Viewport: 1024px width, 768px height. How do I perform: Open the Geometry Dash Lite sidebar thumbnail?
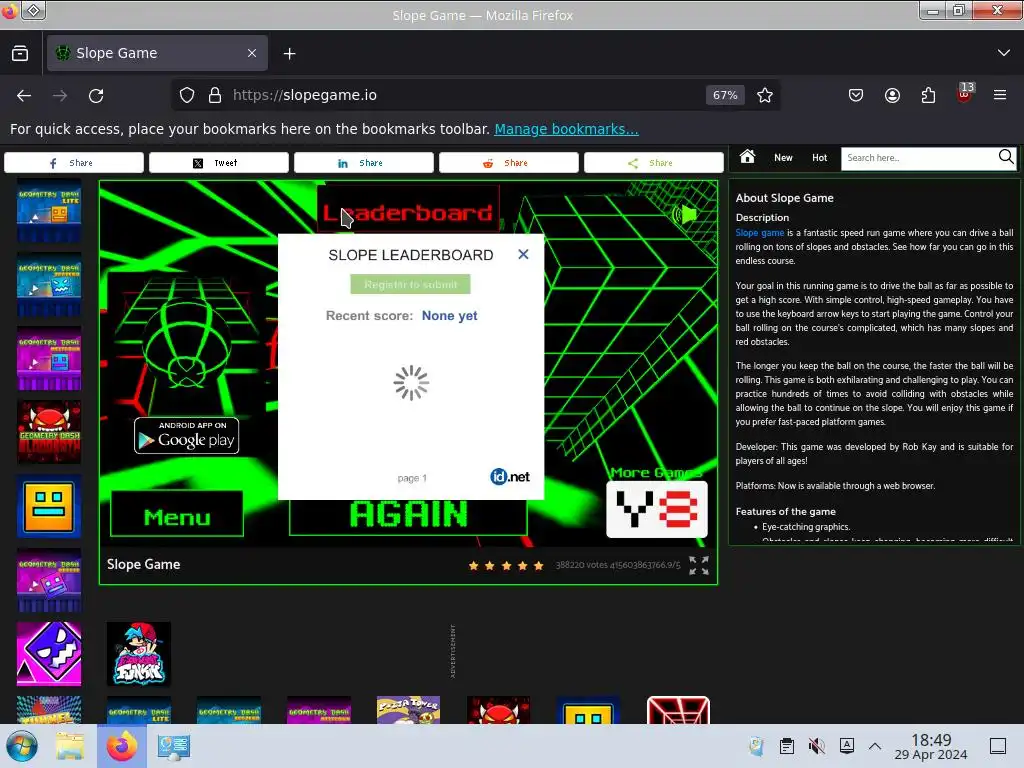point(49,211)
